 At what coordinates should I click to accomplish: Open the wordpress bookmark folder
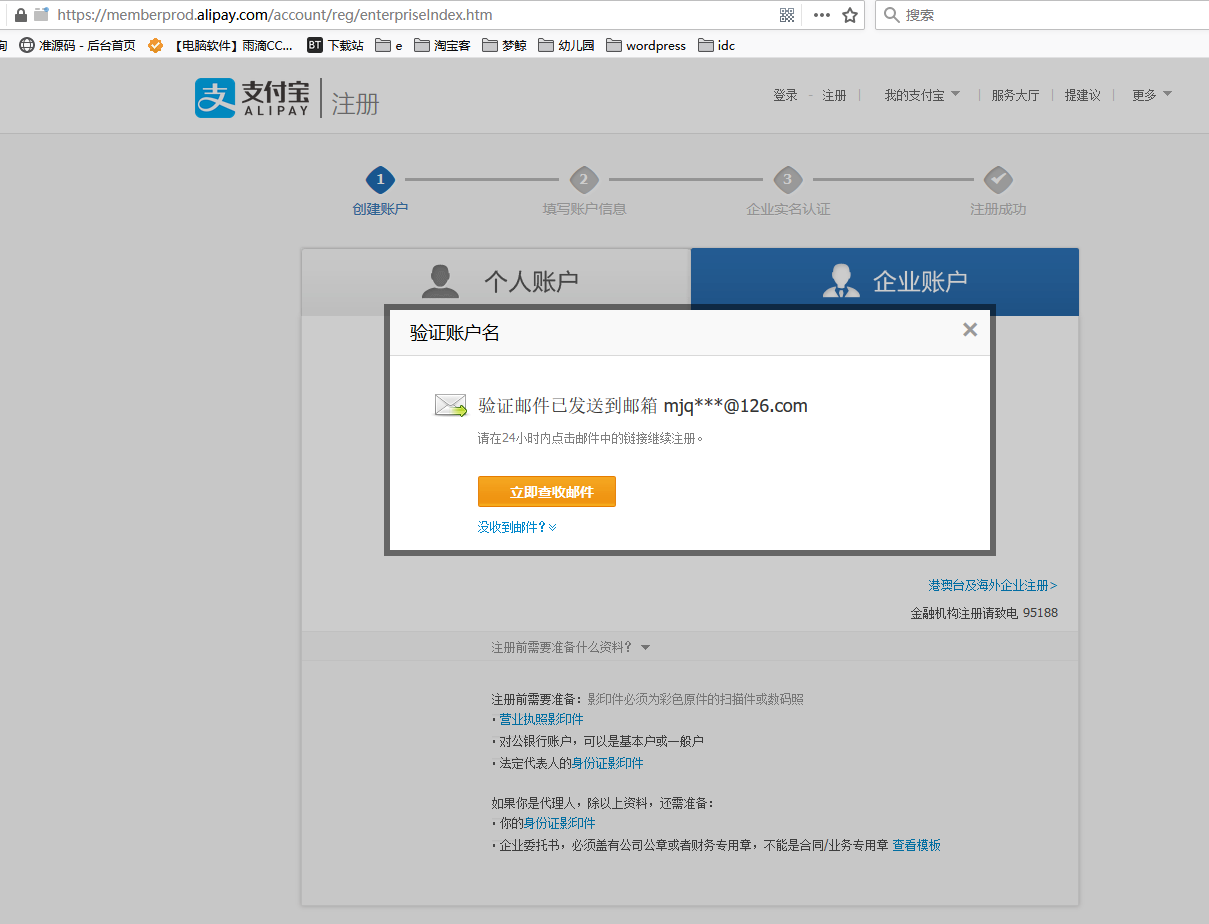[646, 45]
